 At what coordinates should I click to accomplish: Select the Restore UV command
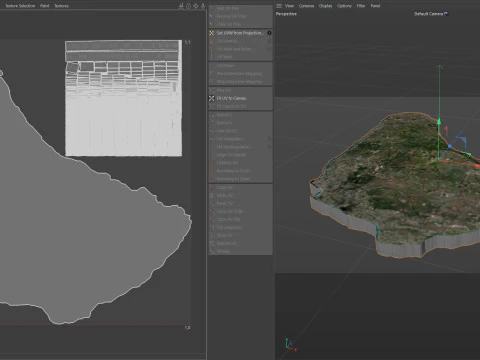pyautogui.click(x=240, y=244)
